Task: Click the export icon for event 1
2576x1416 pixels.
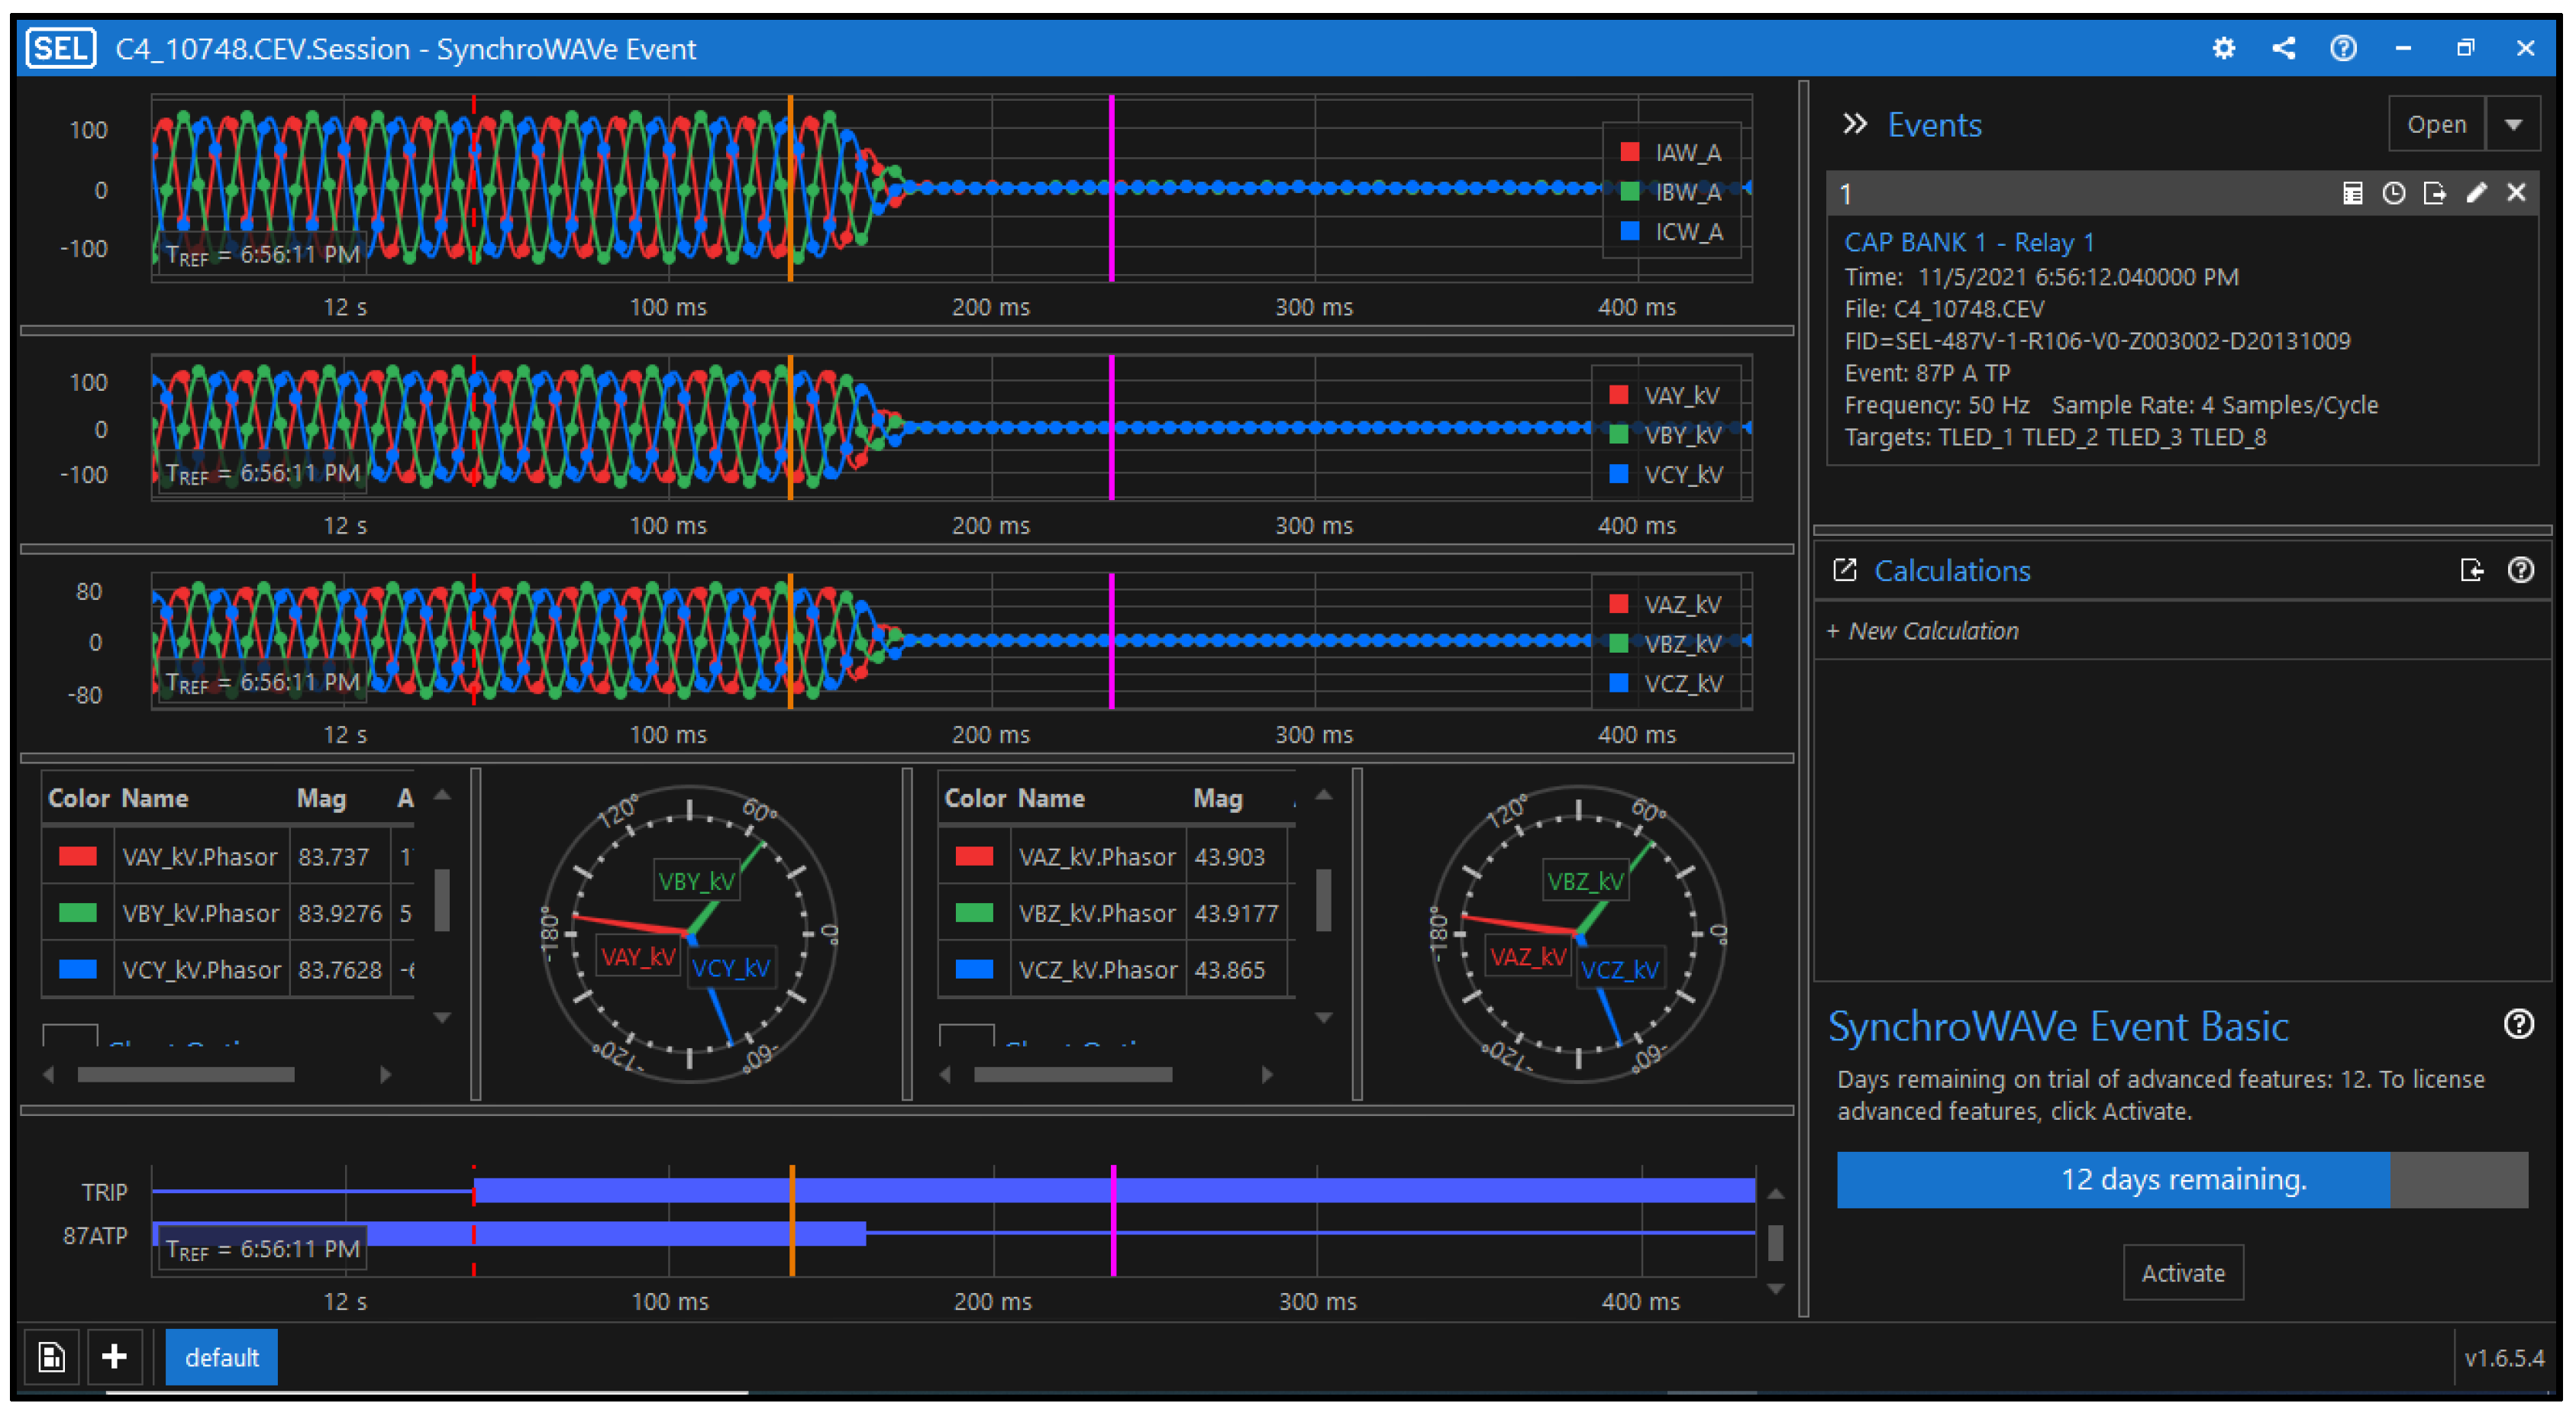Action: pos(2434,193)
